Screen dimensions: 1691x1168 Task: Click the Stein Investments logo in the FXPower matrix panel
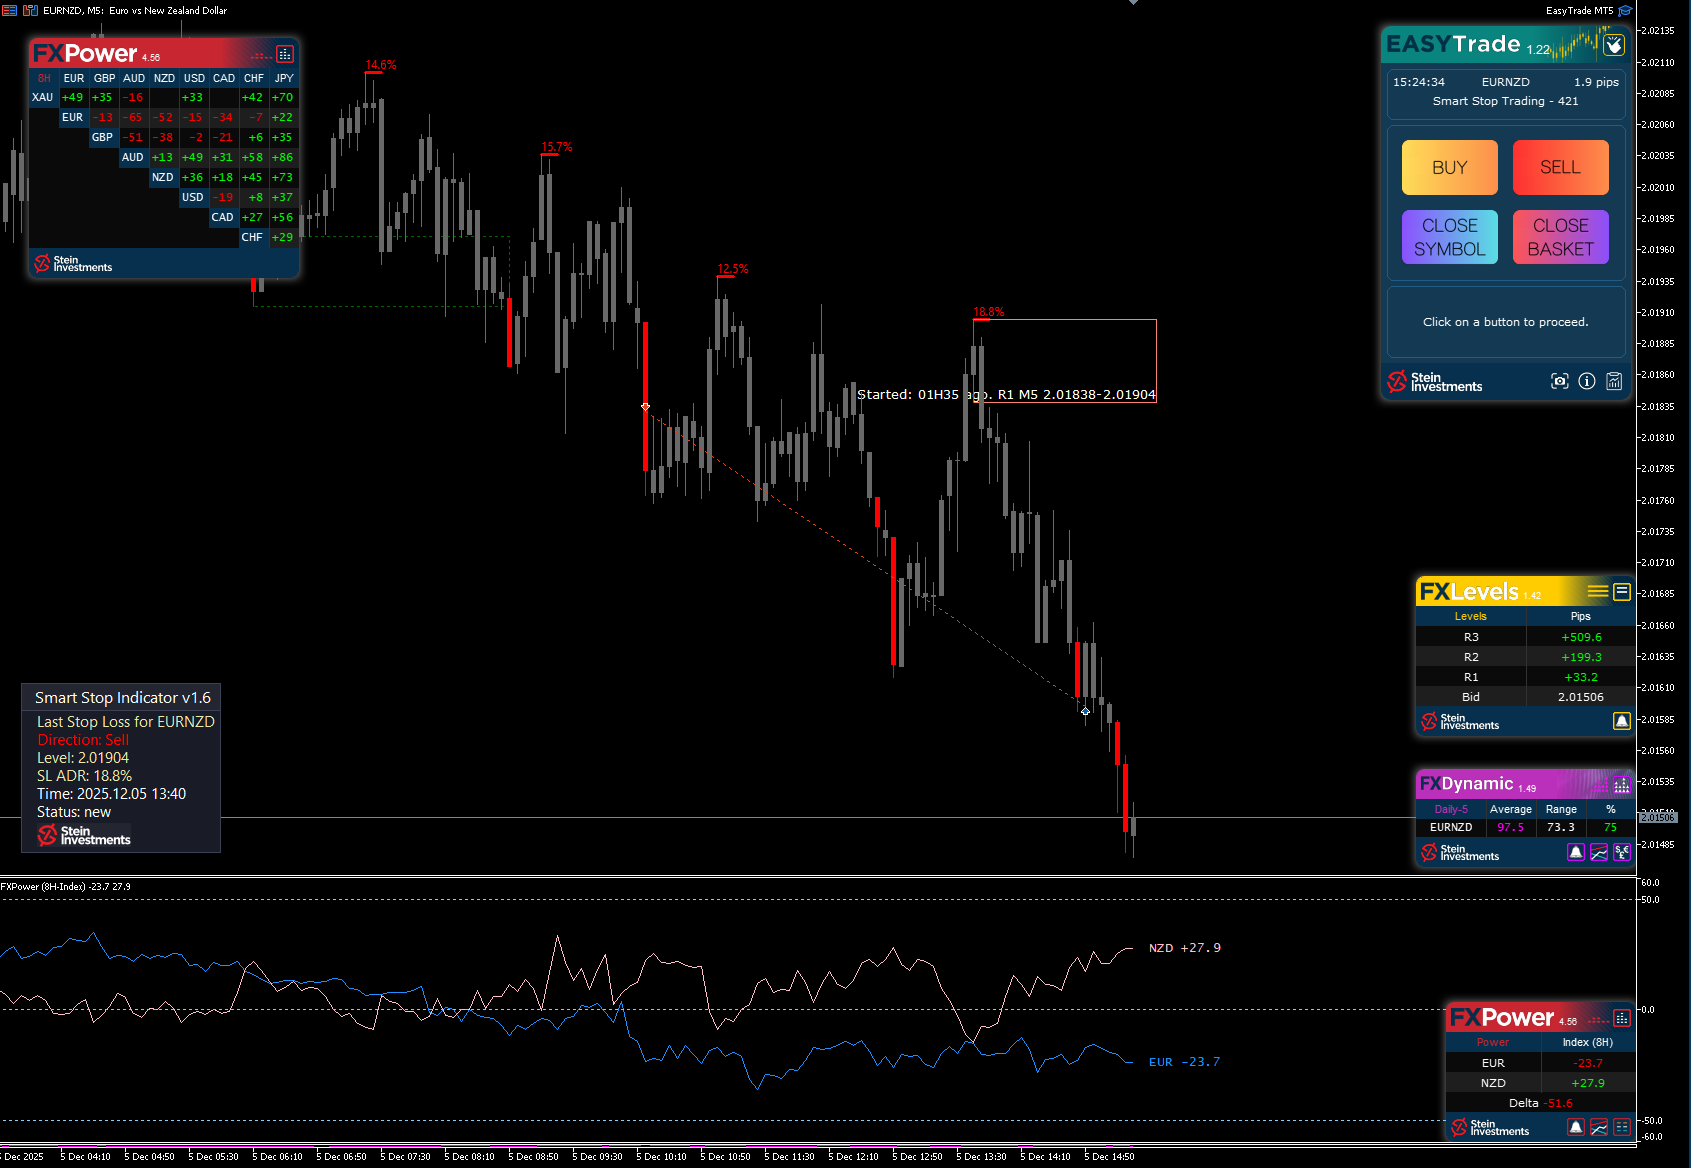coord(73,263)
